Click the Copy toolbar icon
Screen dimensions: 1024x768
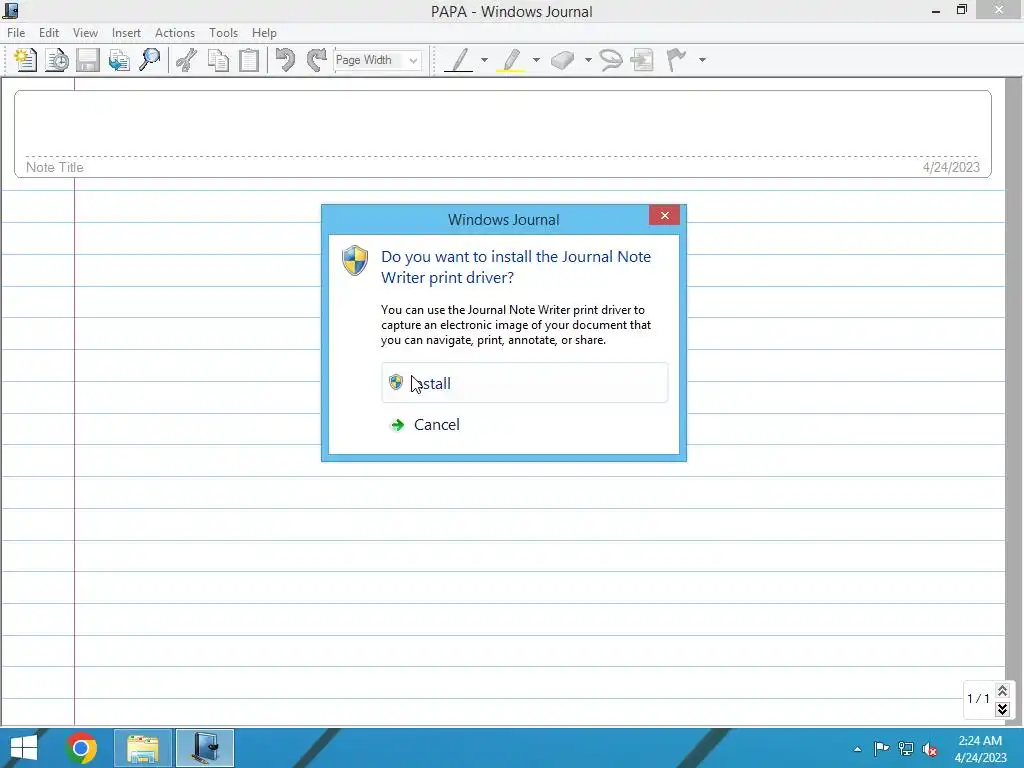click(217, 60)
